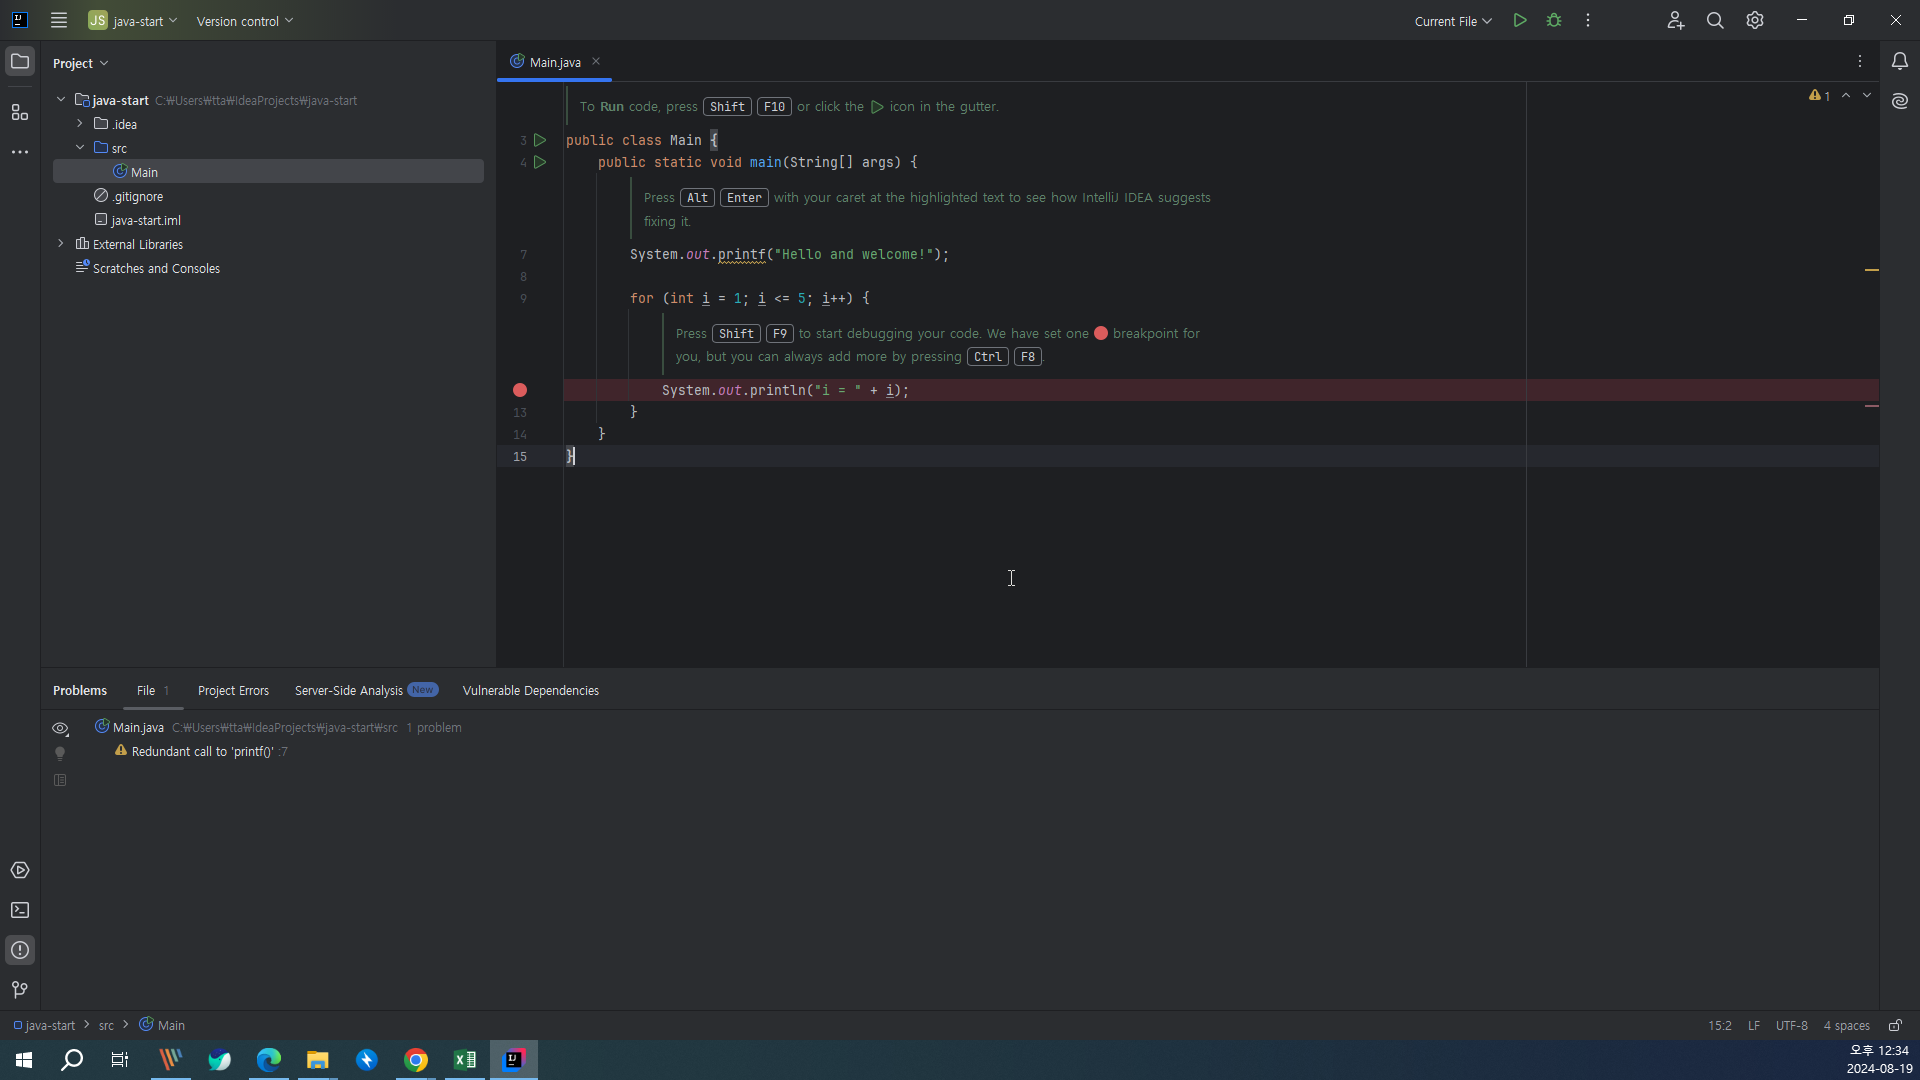Click the Debug bug icon
Viewport: 1920px width, 1080px height.
(x=1554, y=20)
